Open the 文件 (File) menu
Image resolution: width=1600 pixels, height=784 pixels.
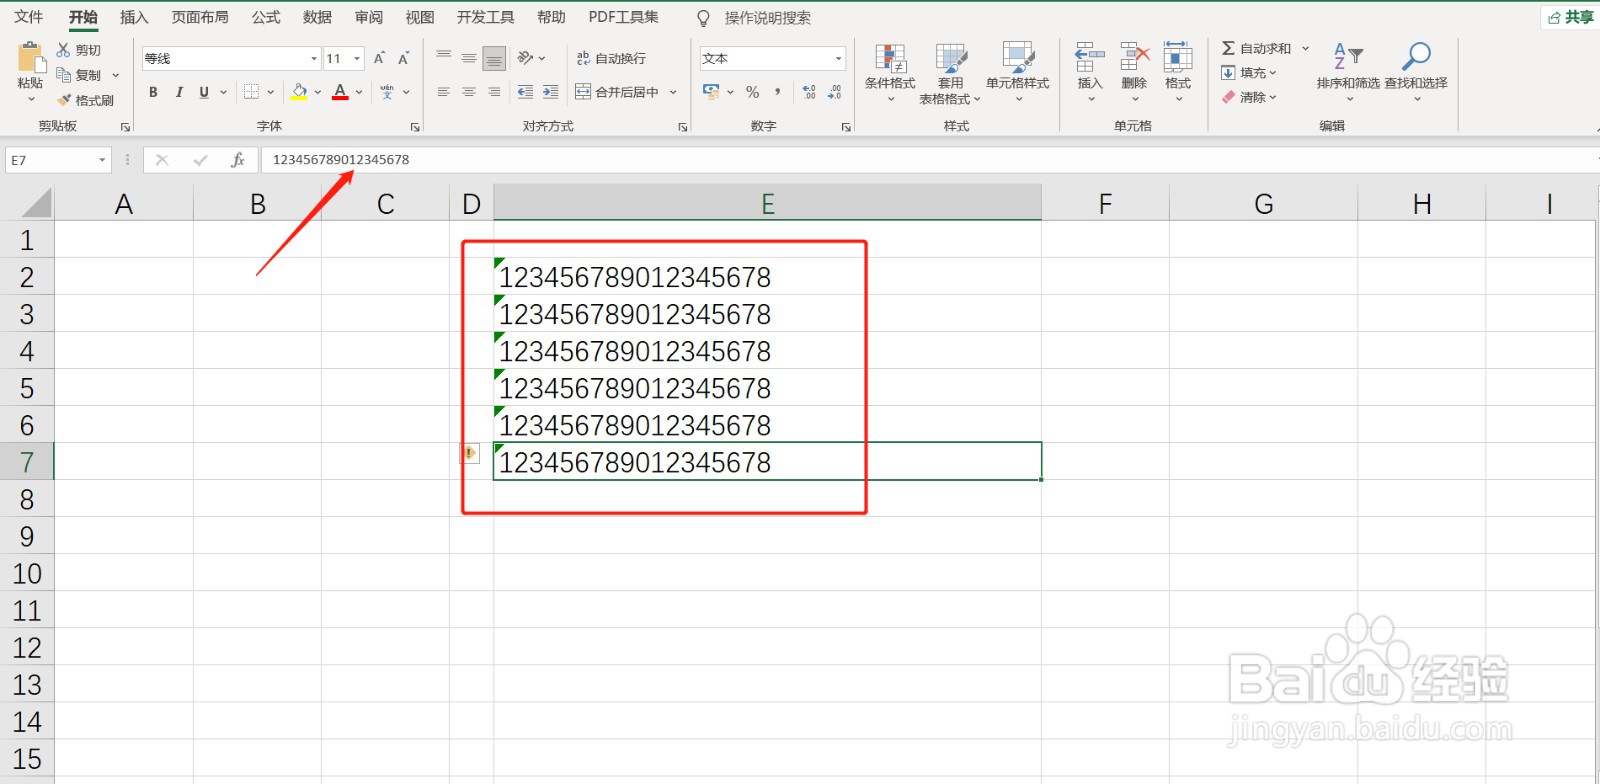point(29,17)
